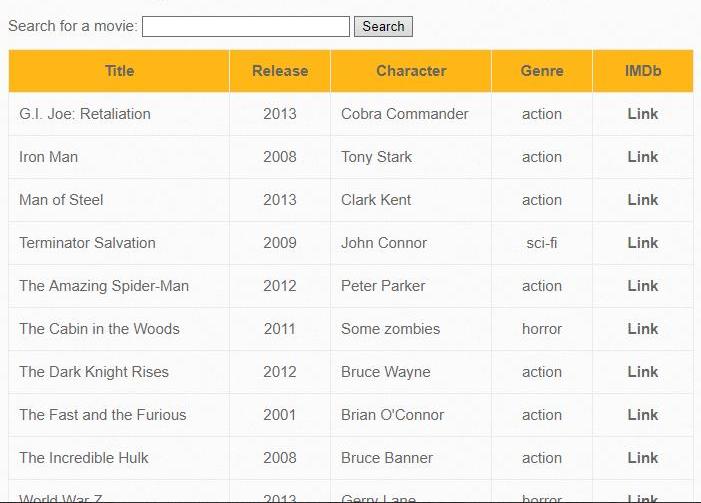701x503 pixels.
Task: Open IMDb link for Man of Steel
Action: 643,200
